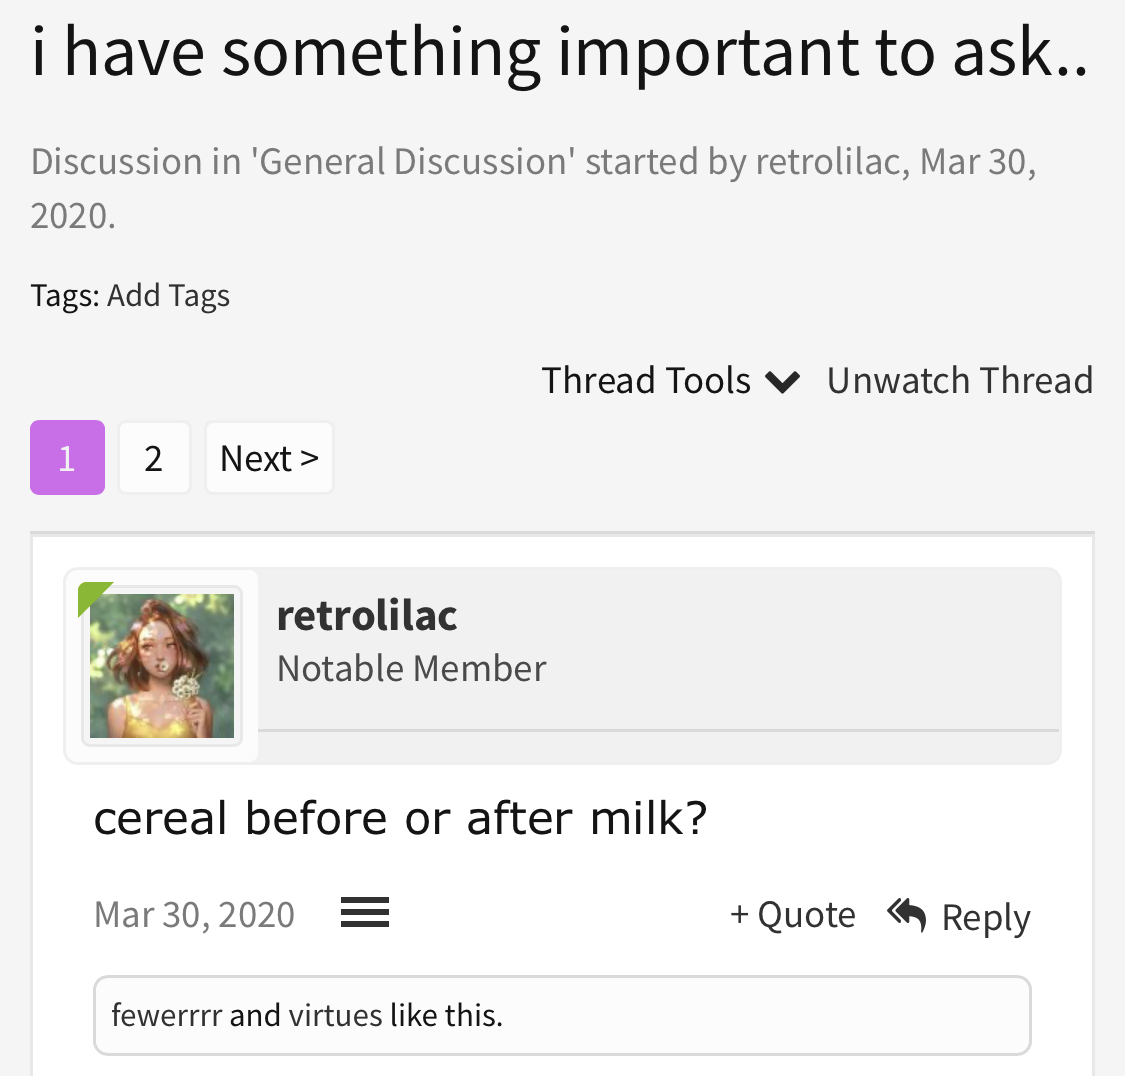Open the post options hamburger menu icon
The image size is (1125, 1076).
pos(364,912)
